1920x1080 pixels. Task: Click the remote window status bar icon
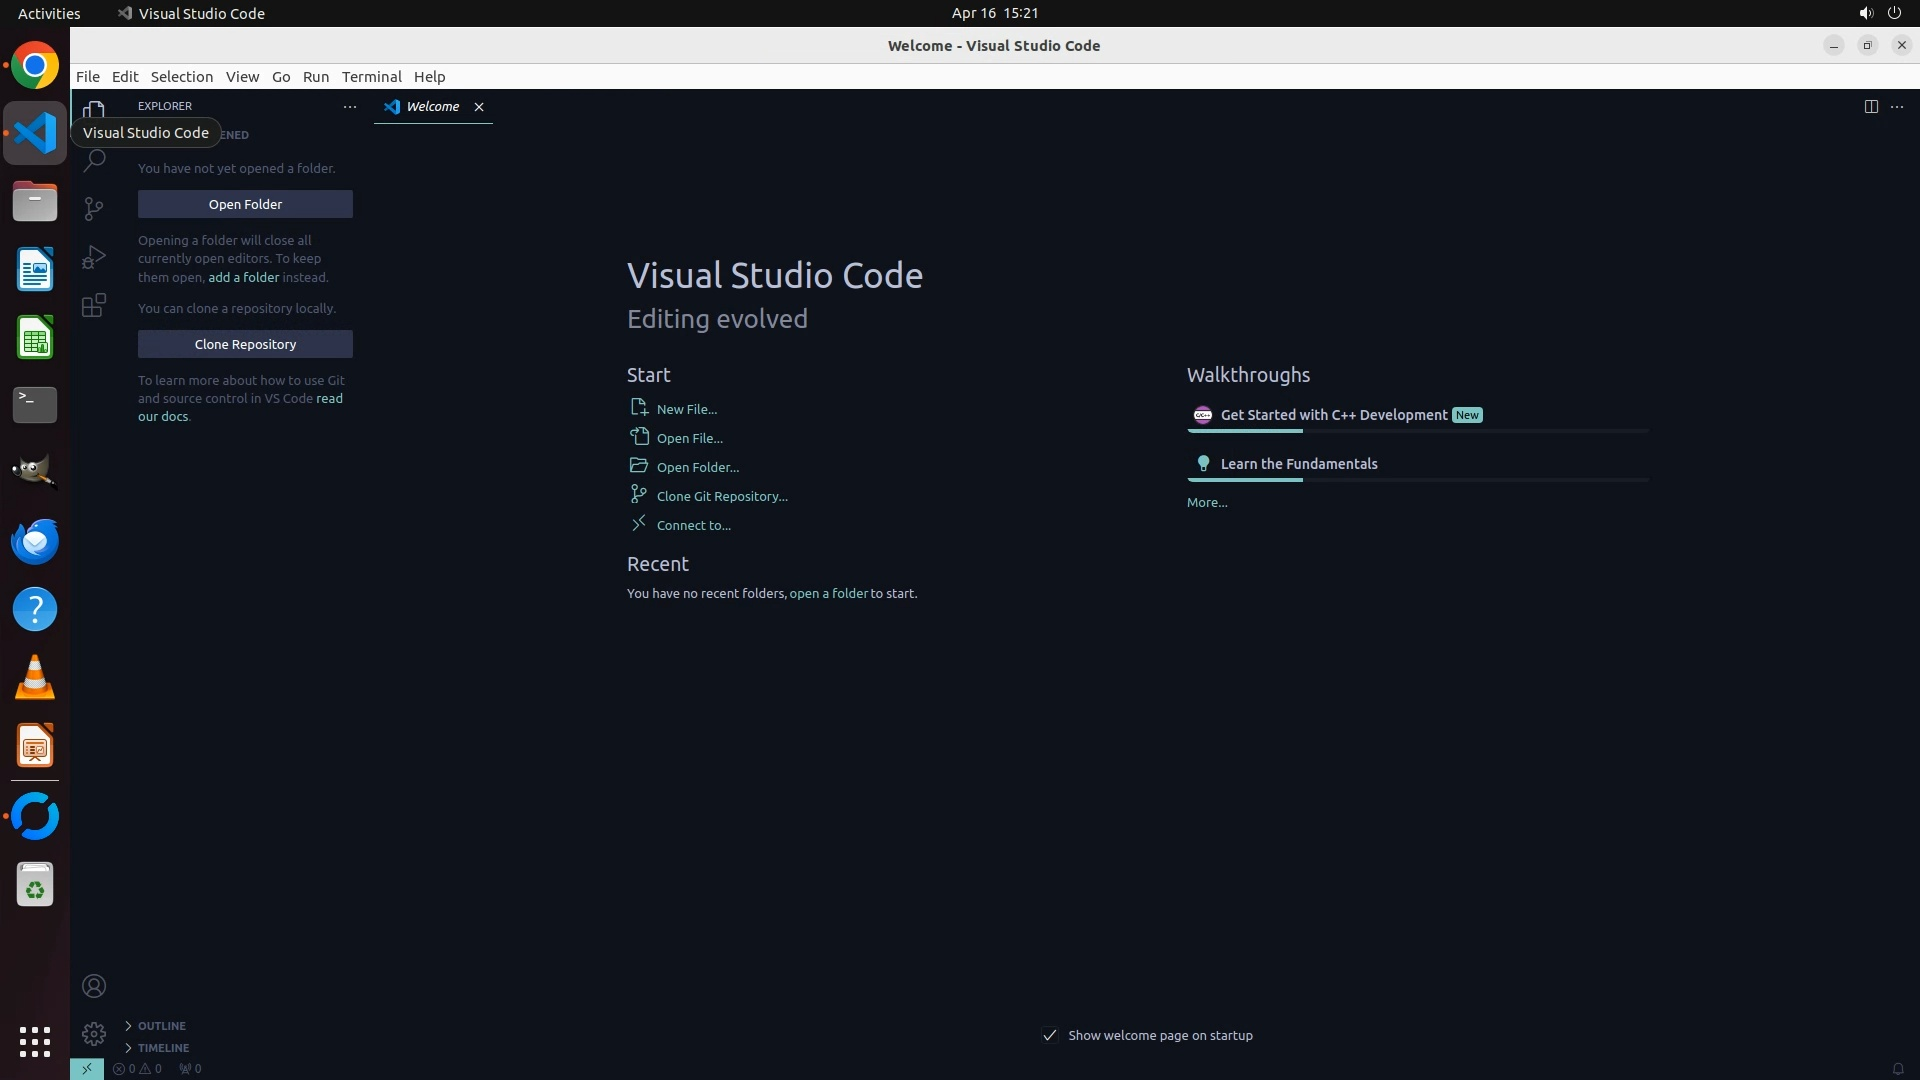87,1068
